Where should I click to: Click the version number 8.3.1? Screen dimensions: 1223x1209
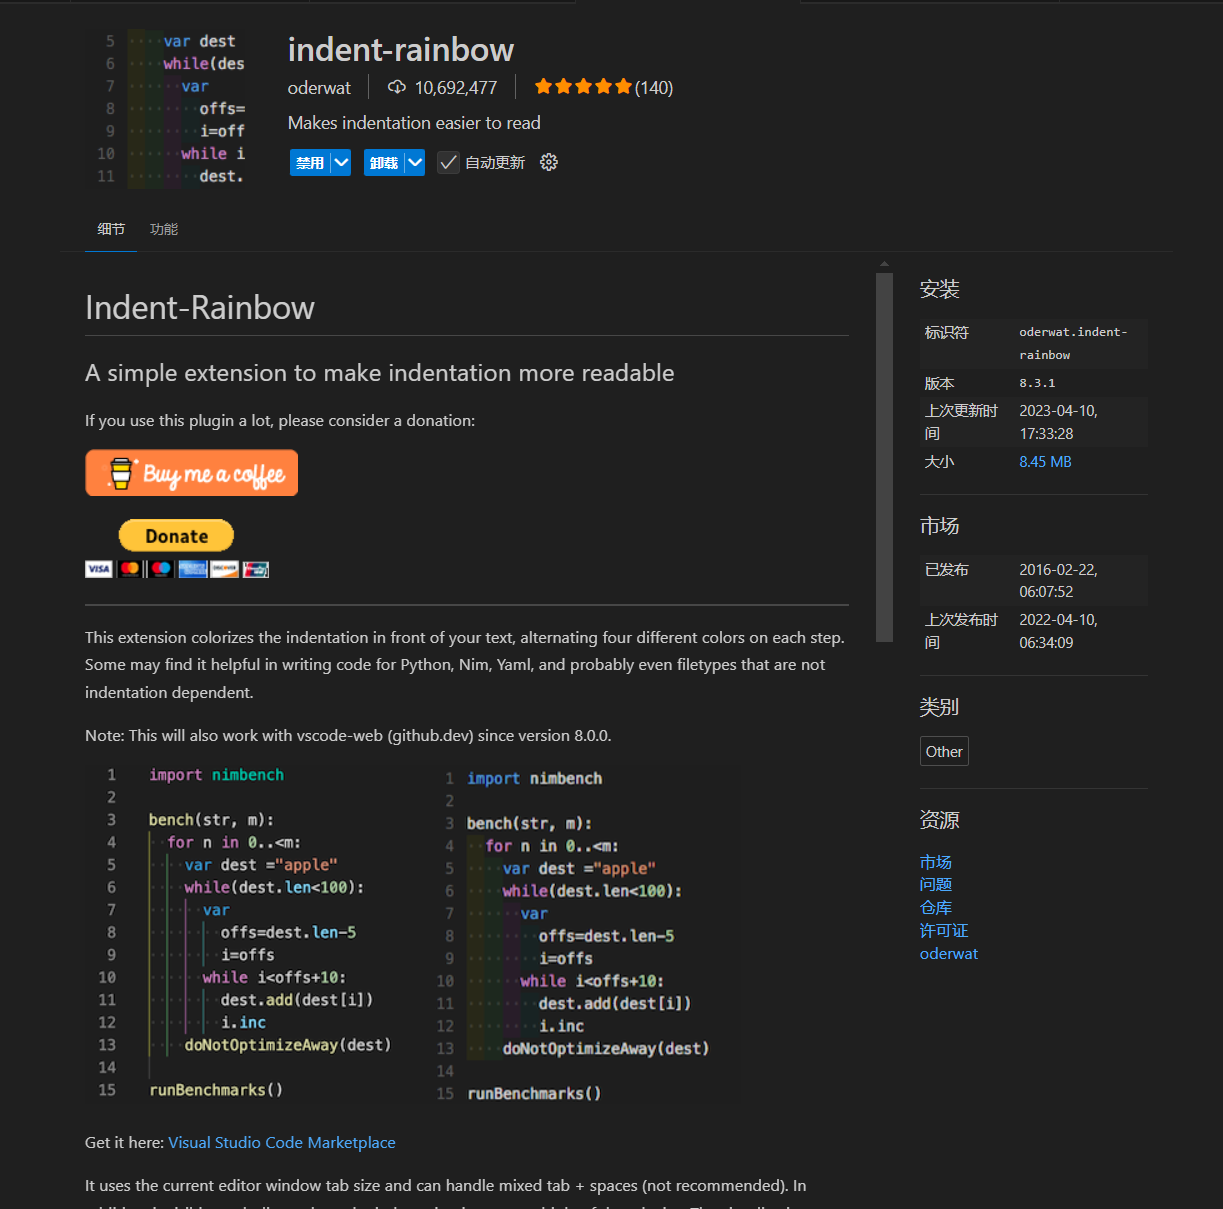click(x=1037, y=383)
